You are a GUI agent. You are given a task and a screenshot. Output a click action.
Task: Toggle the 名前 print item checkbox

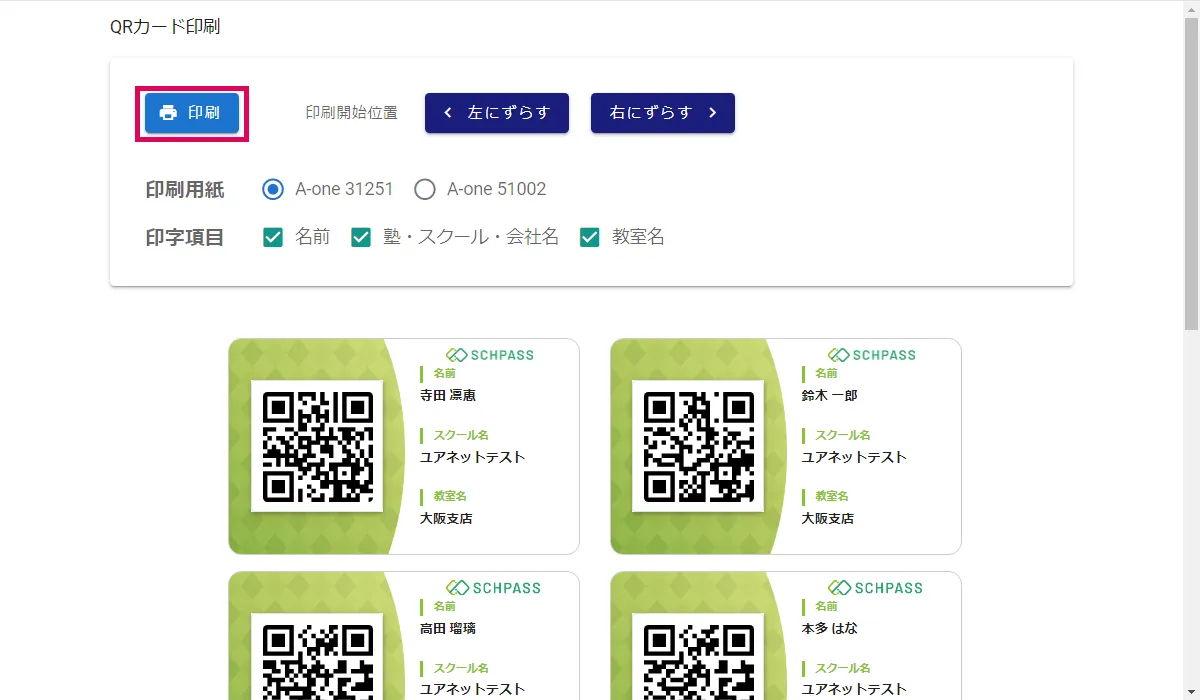(x=272, y=237)
